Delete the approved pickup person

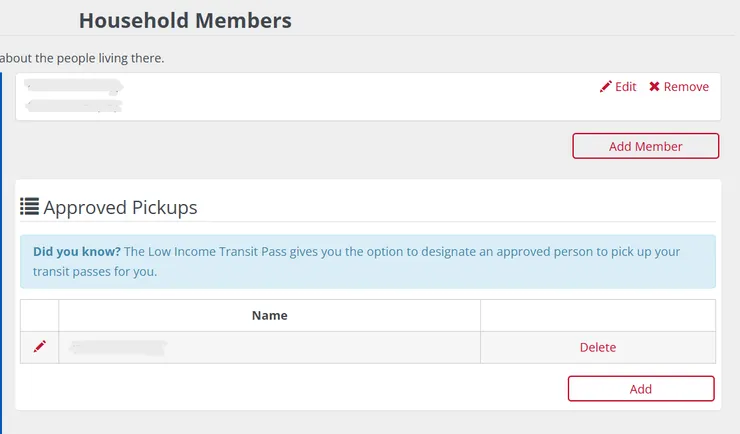click(x=598, y=347)
